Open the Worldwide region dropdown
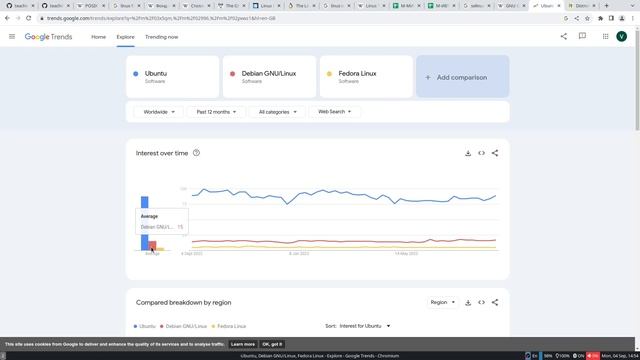Viewport: 640px width, 360px height. pyautogui.click(x=159, y=112)
